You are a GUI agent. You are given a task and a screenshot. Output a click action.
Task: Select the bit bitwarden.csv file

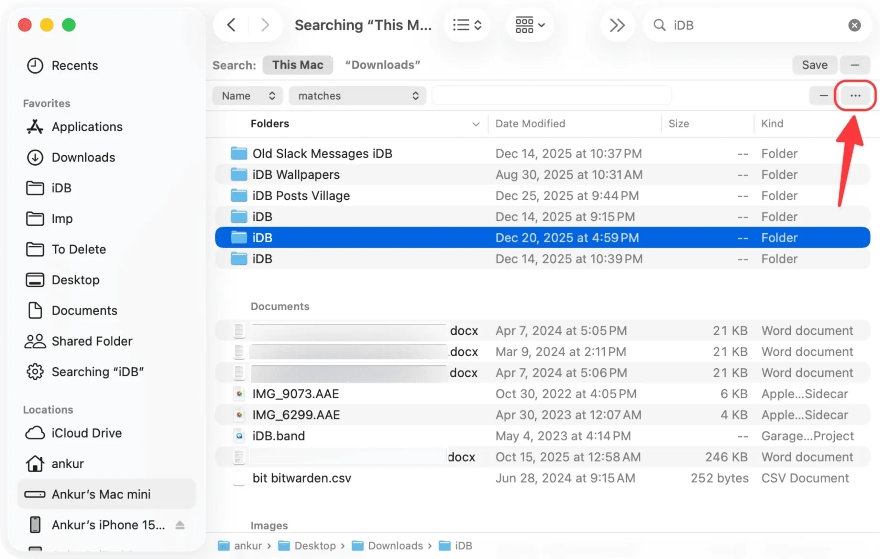point(542,478)
